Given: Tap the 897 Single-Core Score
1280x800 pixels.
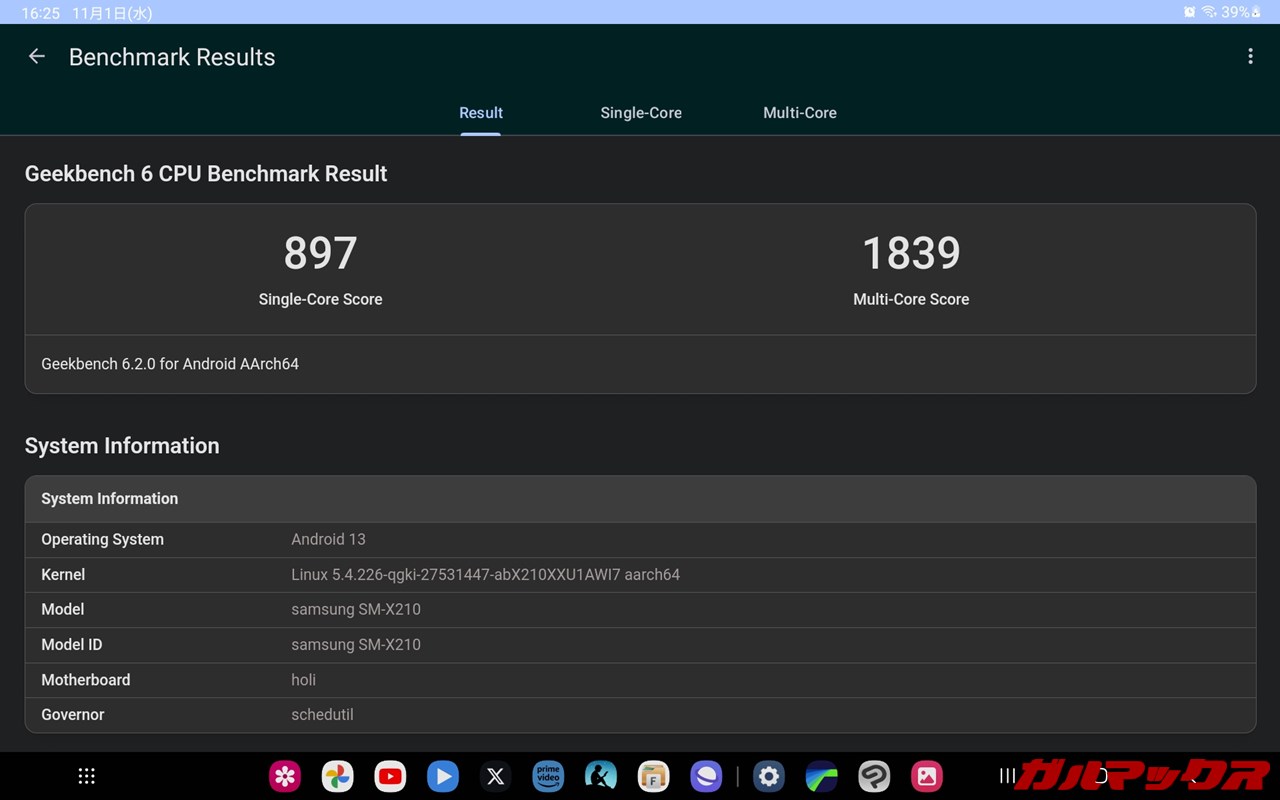Looking at the screenshot, I should (320, 254).
